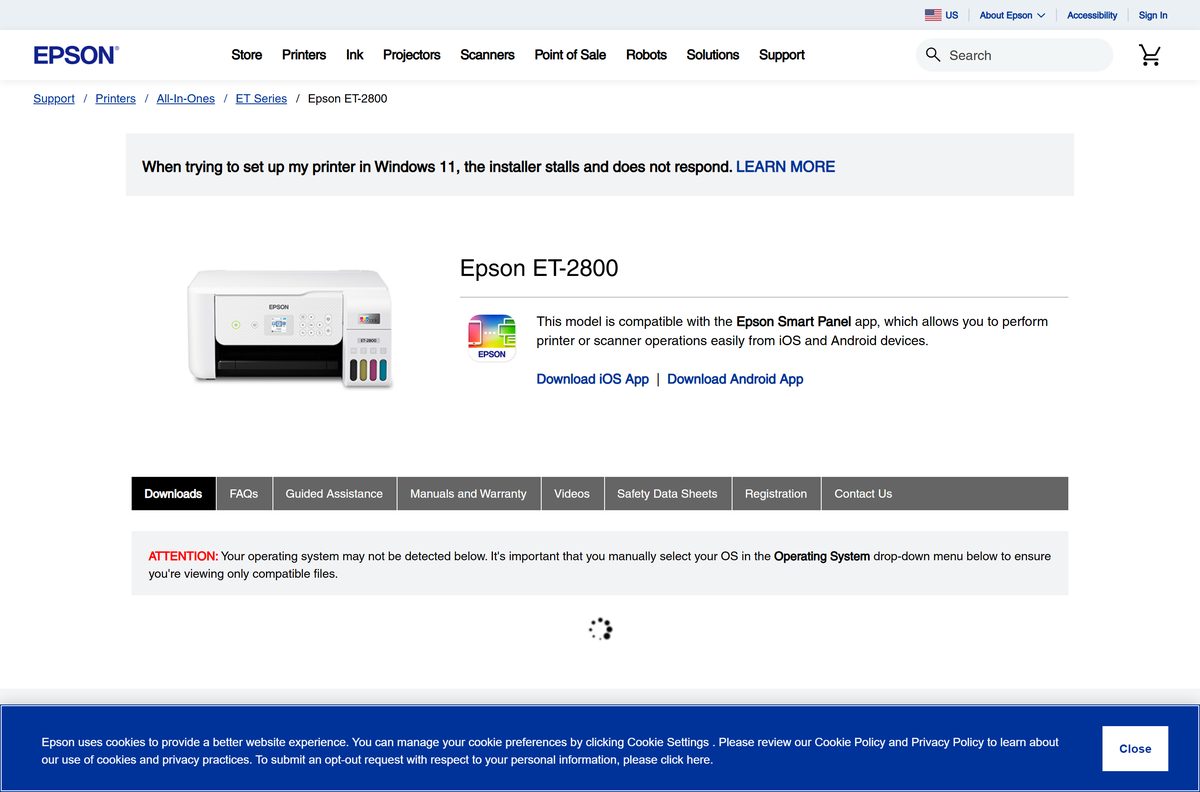The height and width of the screenshot is (792, 1200).
Task: Click Download iOS App link
Action: coord(593,379)
